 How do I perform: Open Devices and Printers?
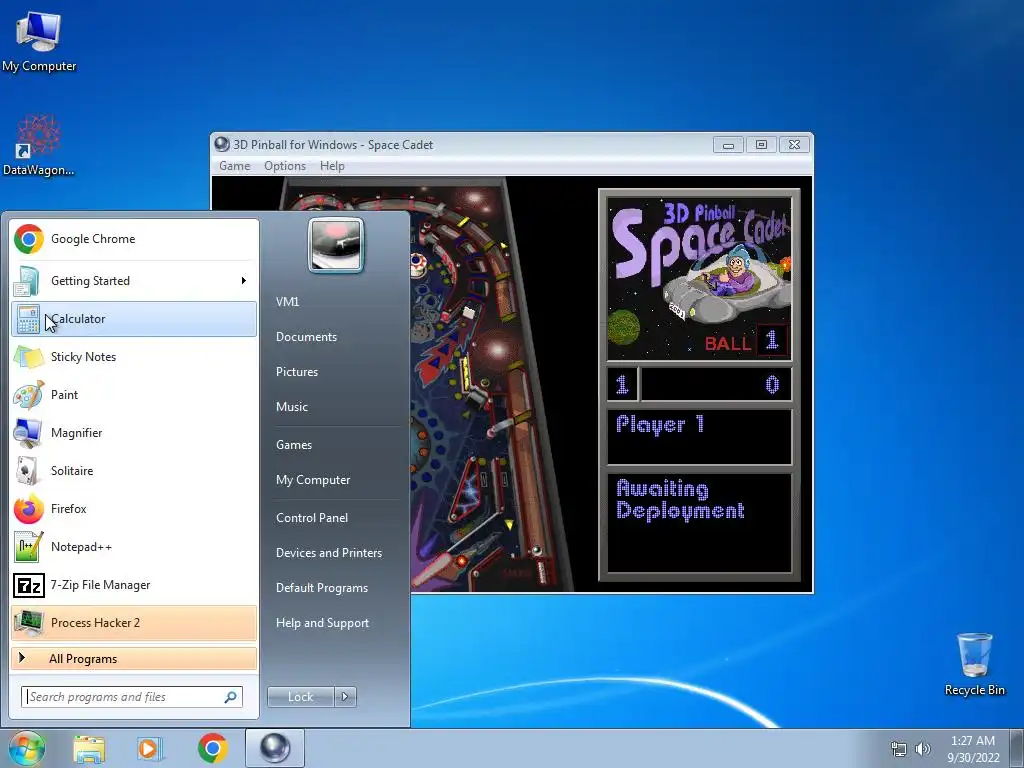tap(328, 552)
